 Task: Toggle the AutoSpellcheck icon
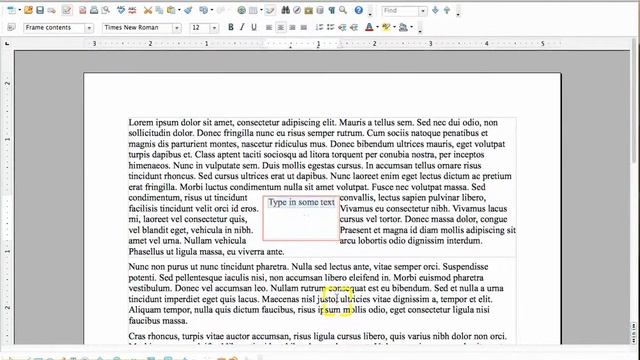132,10
